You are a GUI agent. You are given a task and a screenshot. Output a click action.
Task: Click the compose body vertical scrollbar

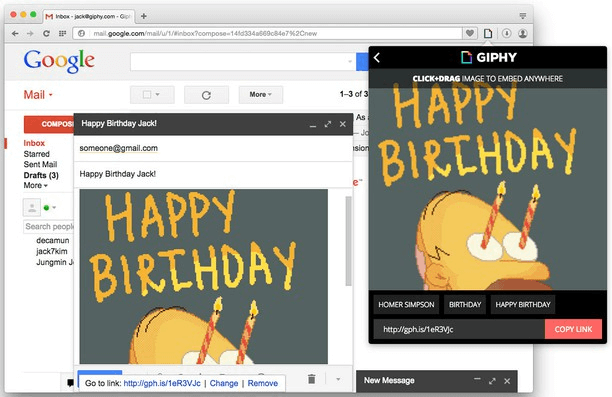coord(348,241)
